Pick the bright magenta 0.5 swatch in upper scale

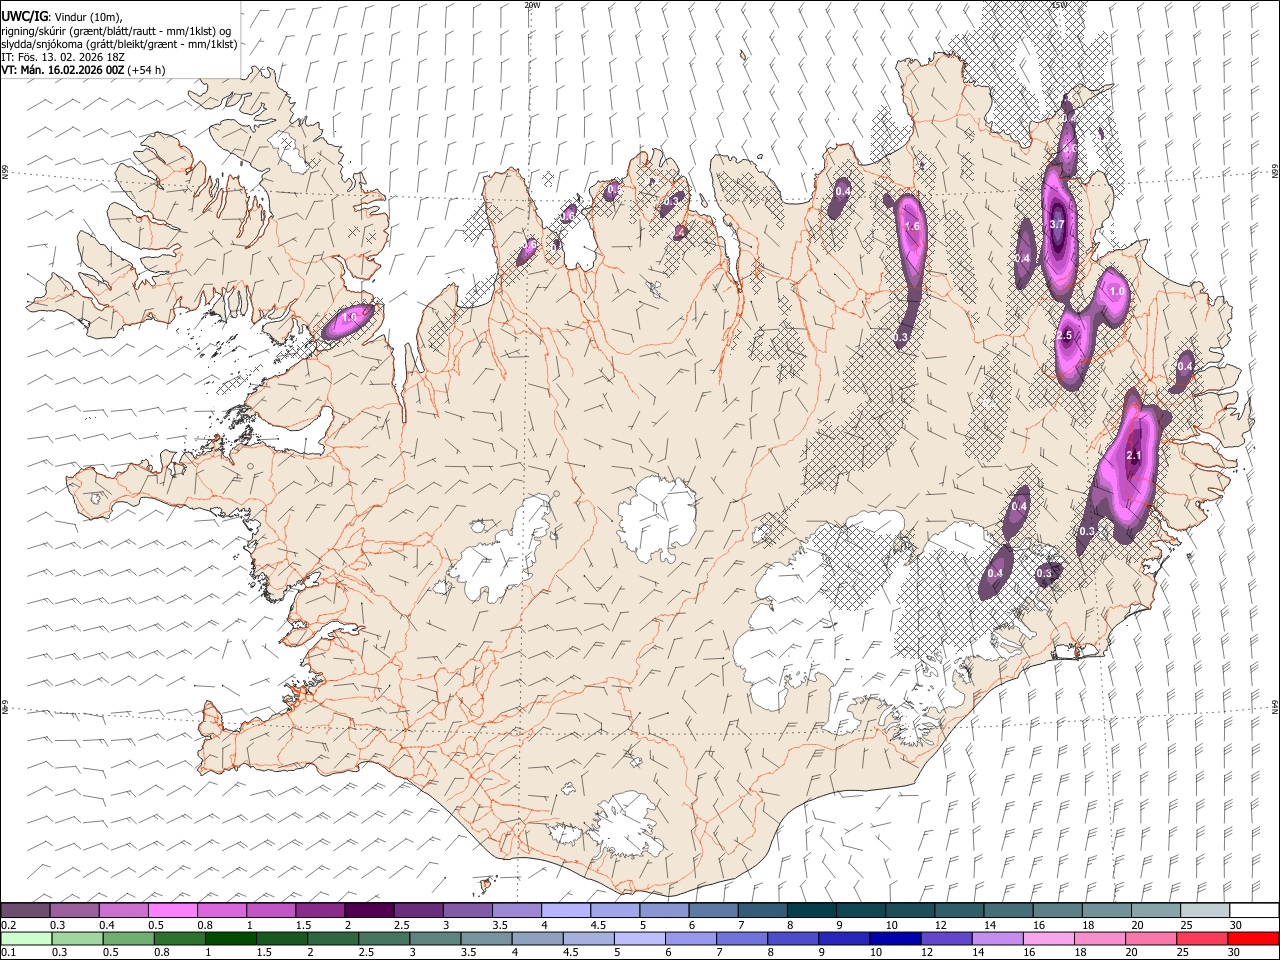coord(173,911)
